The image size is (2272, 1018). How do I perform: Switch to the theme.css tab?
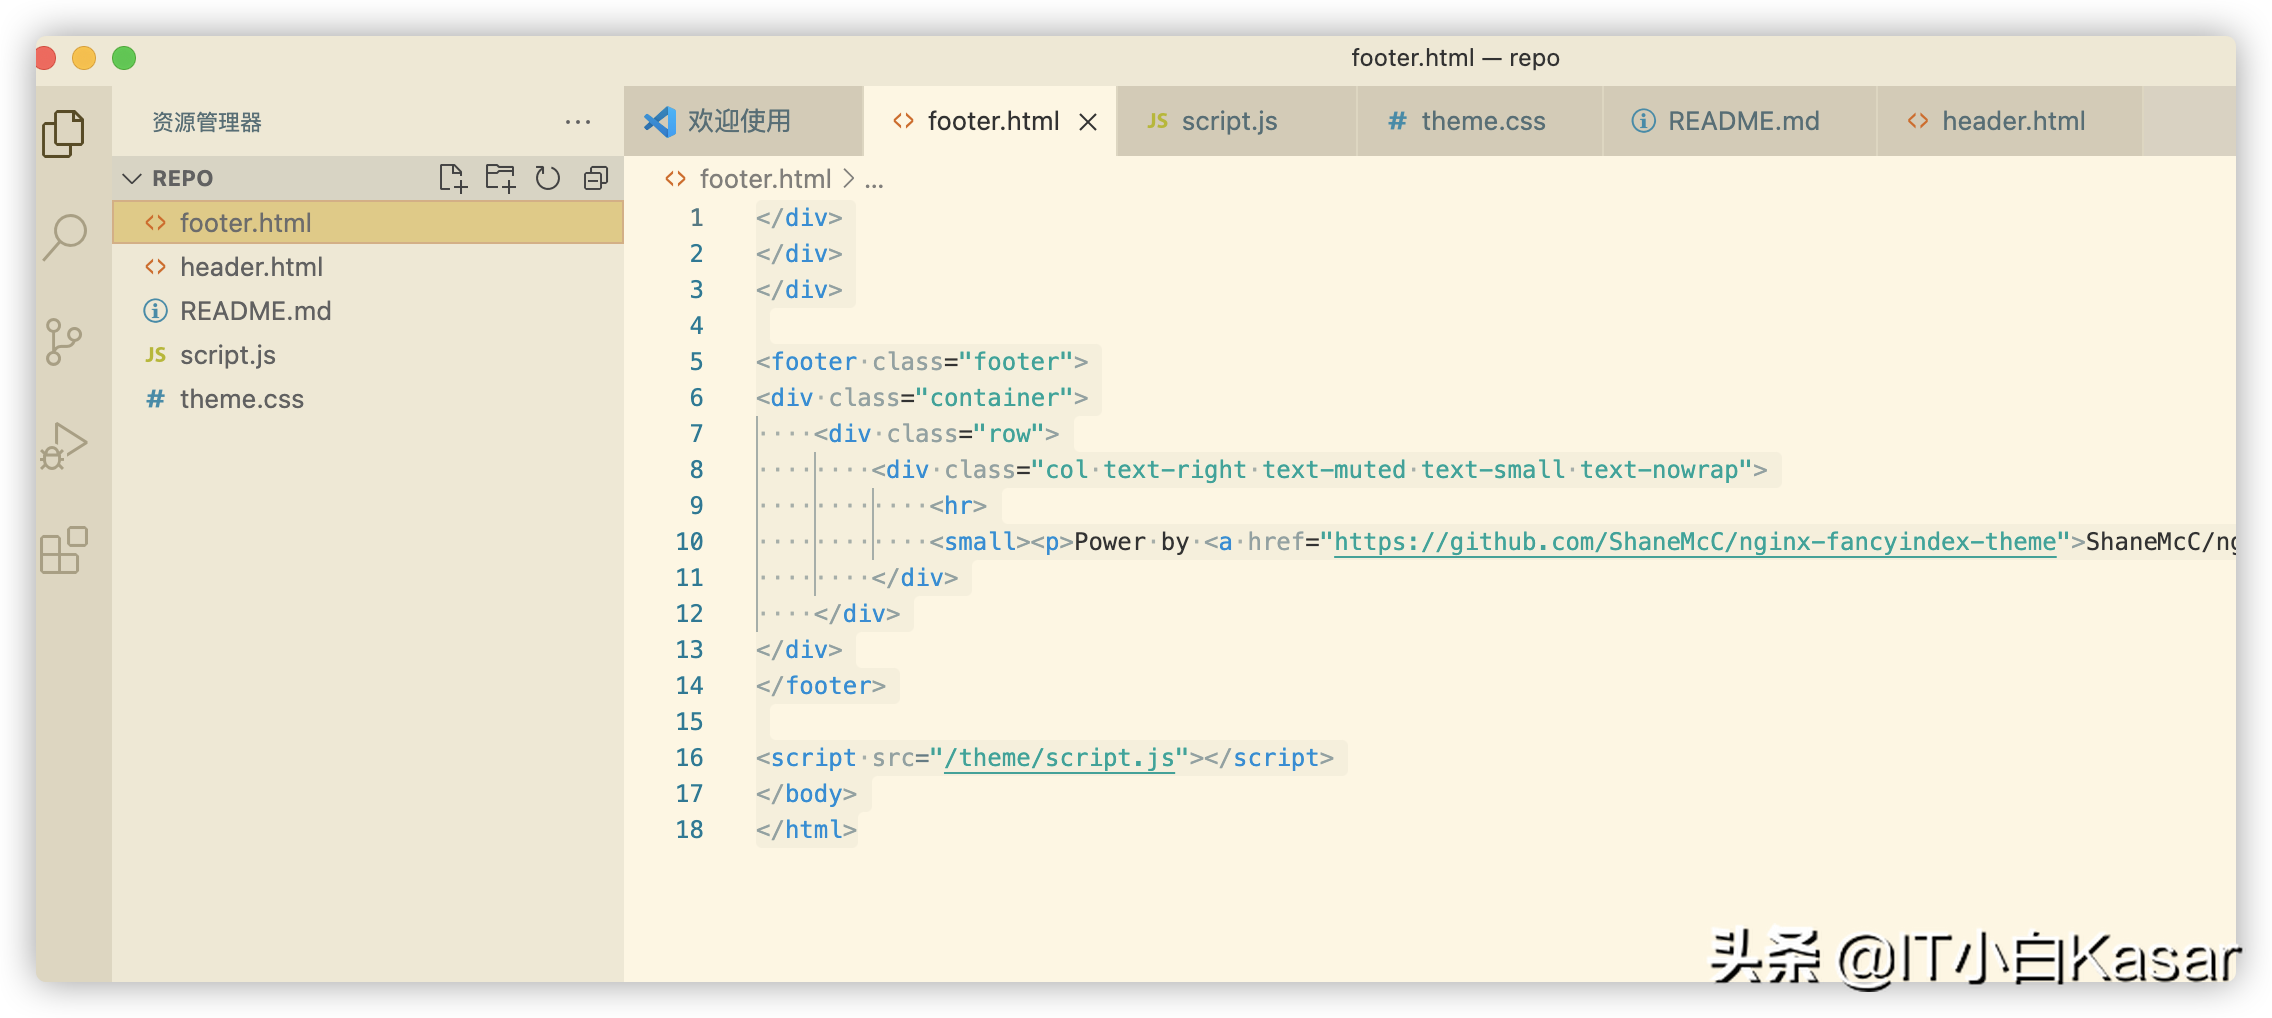(x=1480, y=121)
